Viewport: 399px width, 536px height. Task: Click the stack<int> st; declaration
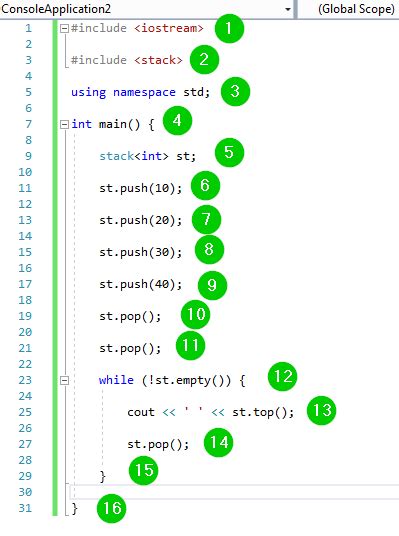pyautogui.click(x=148, y=156)
